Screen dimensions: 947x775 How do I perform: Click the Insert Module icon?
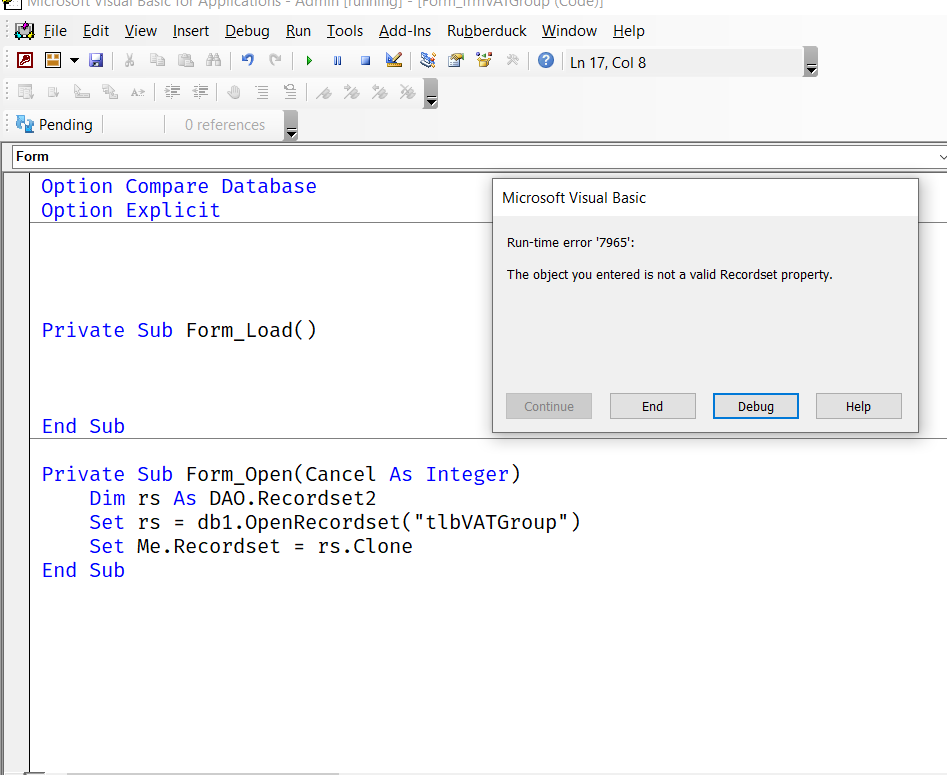[x=53, y=60]
